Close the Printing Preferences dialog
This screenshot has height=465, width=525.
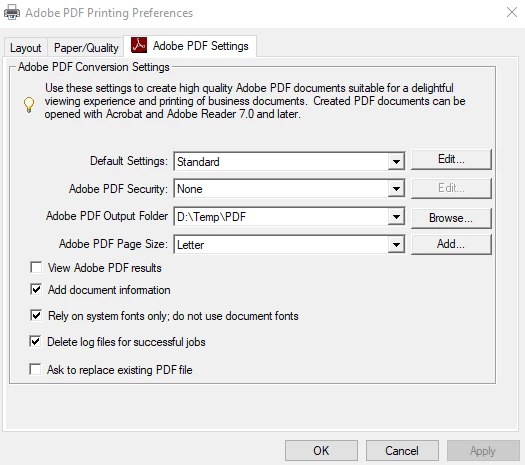512,12
